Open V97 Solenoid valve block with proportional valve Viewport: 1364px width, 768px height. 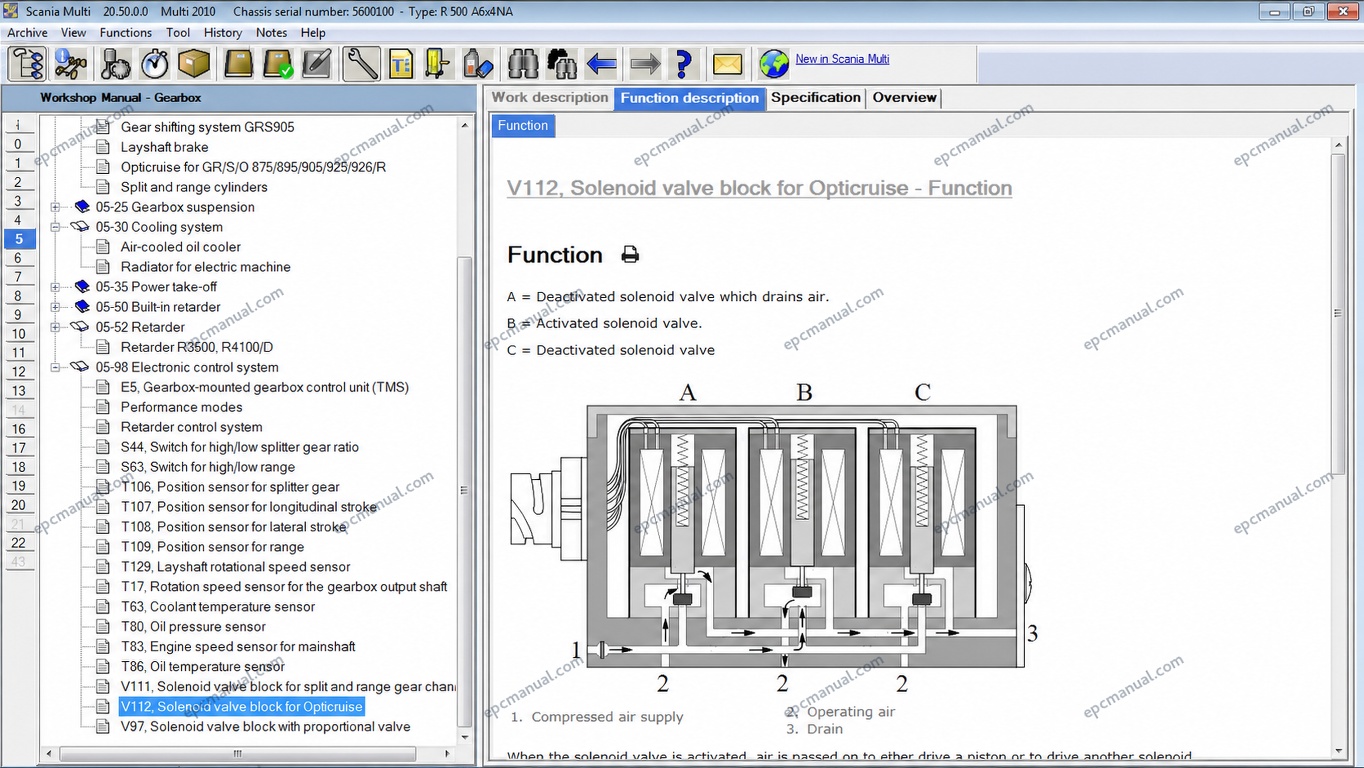click(265, 727)
